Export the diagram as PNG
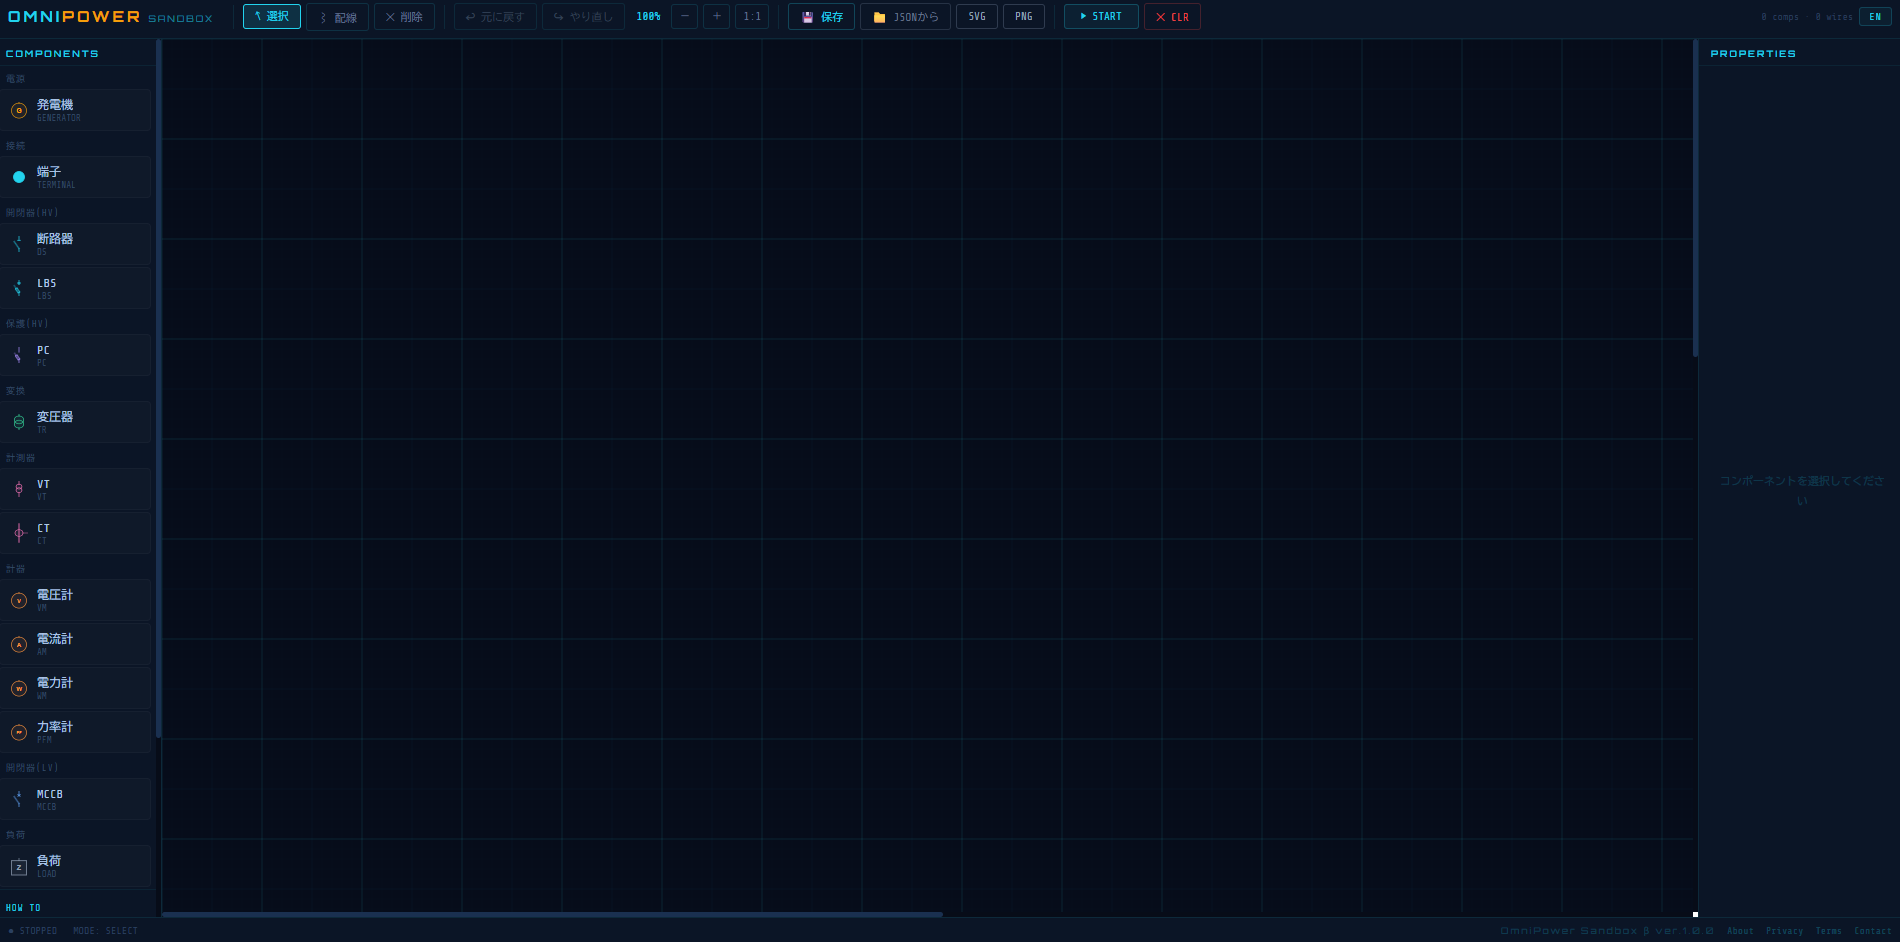The width and height of the screenshot is (1900, 942). pos(1024,17)
